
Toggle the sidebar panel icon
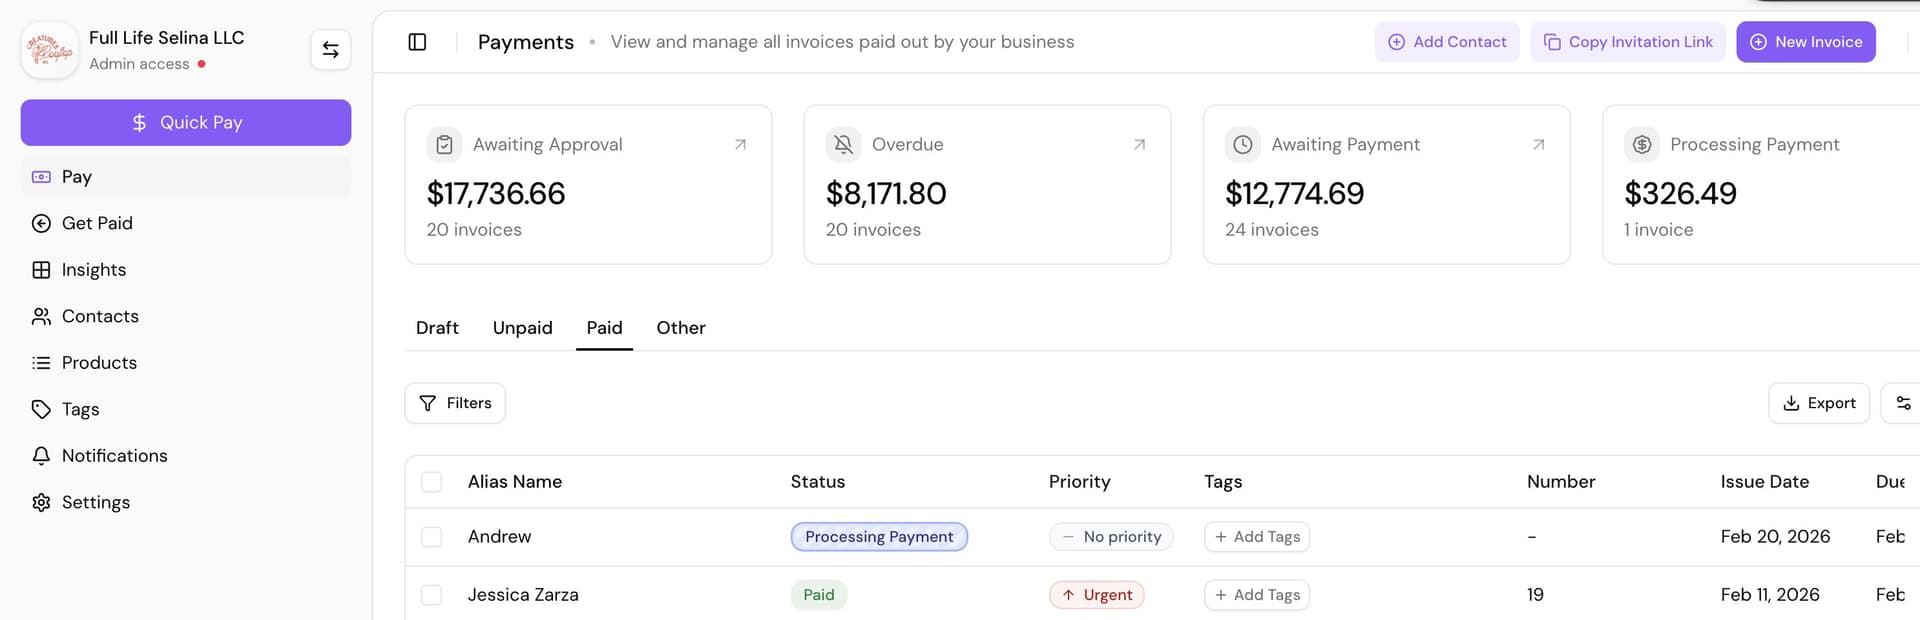[417, 42]
